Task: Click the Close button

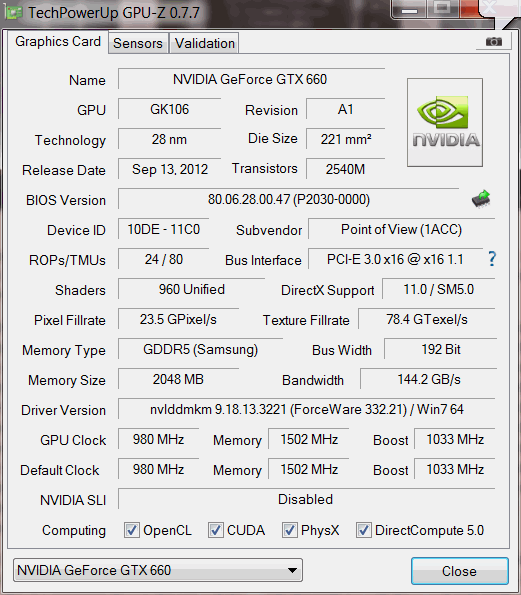Action: 460,571
